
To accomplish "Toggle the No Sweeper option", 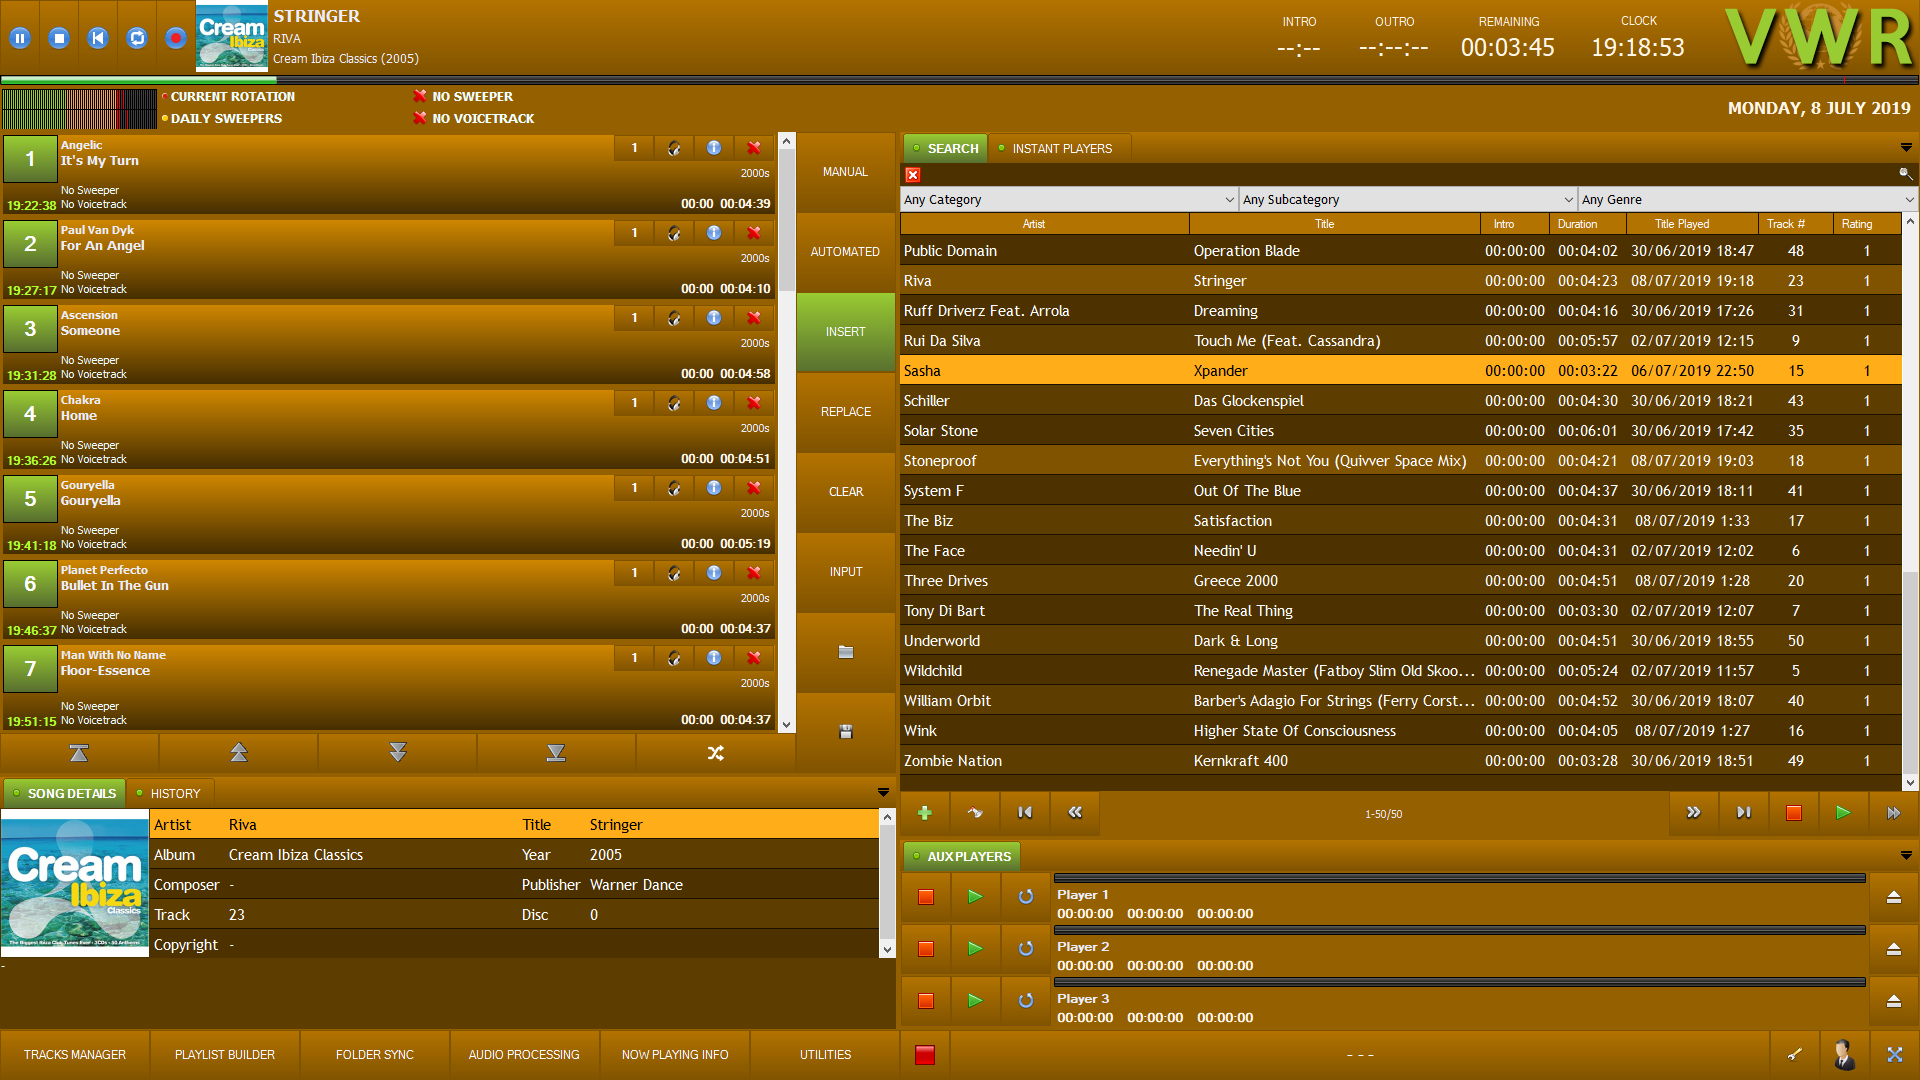I will pyautogui.click(x=463, y=96).
